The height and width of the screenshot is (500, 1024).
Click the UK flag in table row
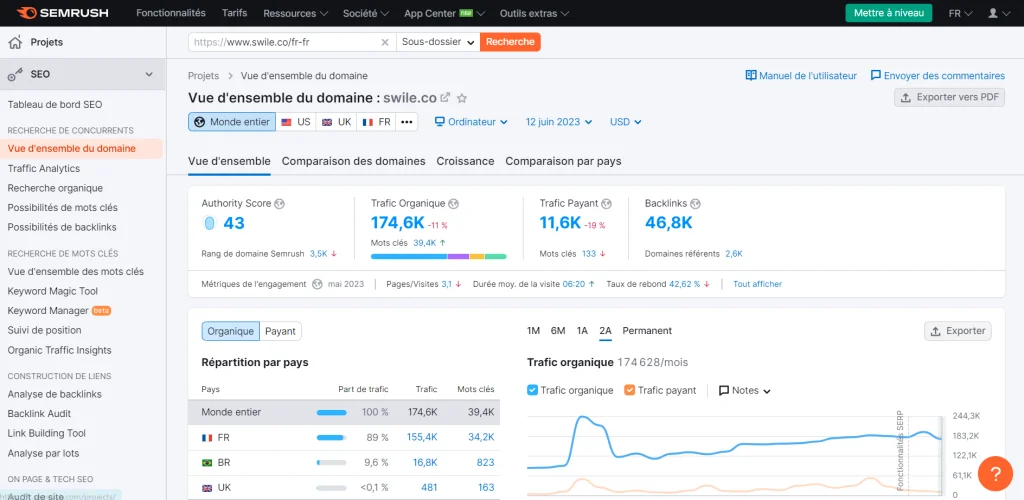[207, 488]
